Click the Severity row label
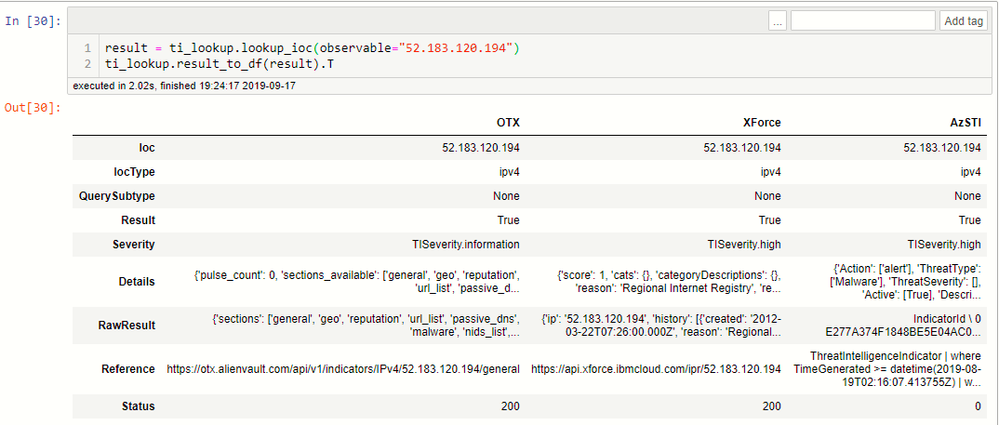 [136, 245]
